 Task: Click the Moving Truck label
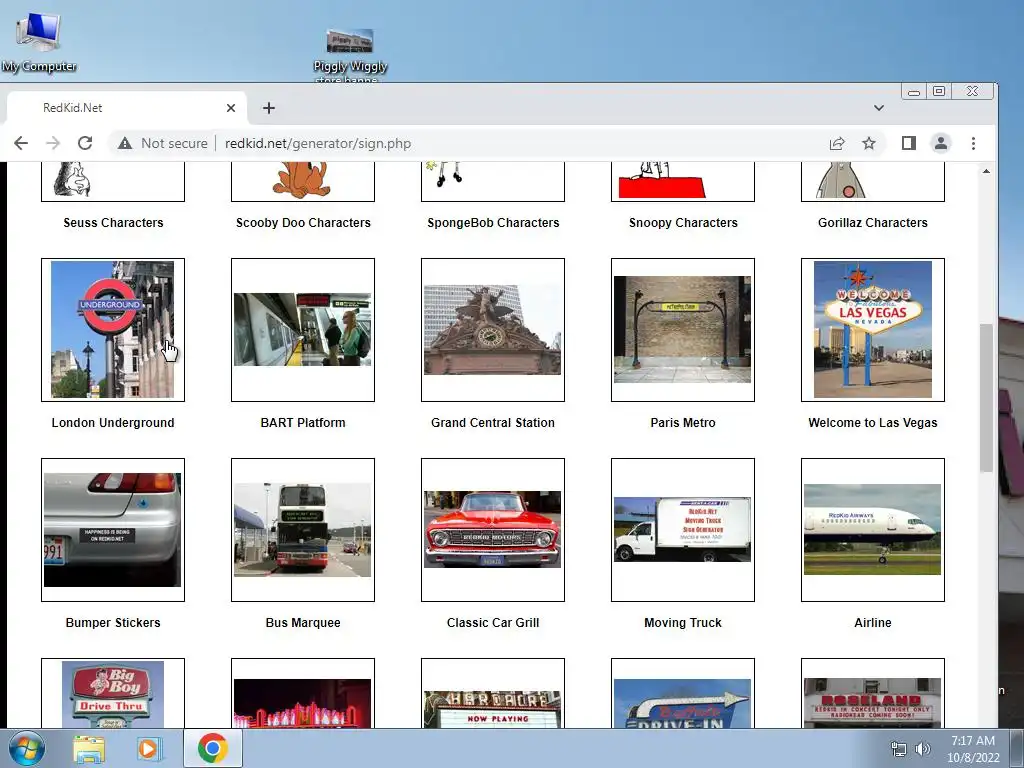(683, 622)
